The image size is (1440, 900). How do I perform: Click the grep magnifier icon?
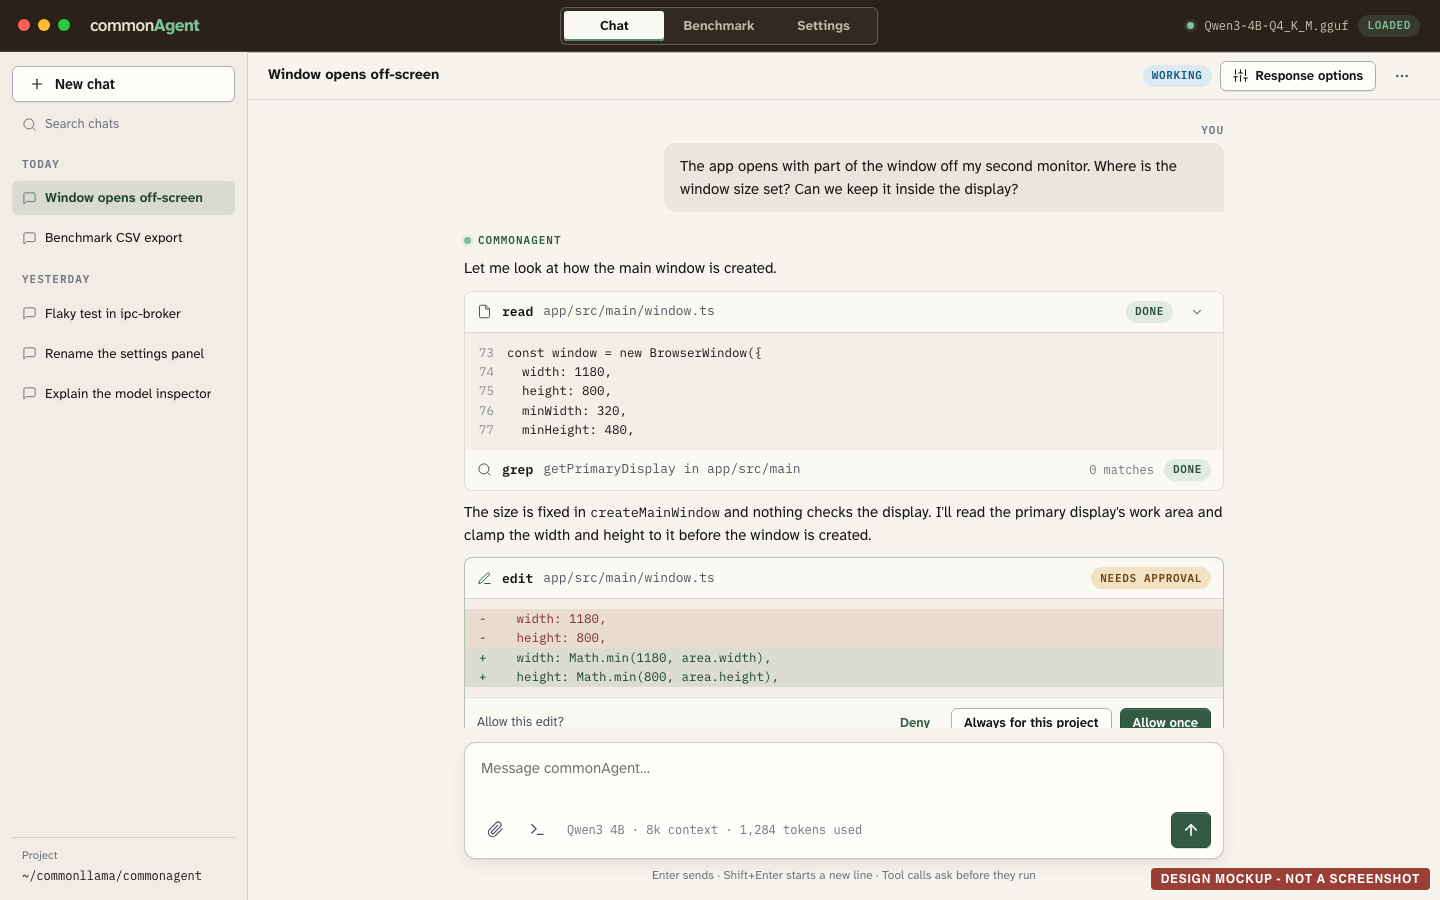[x=485, y=470]
